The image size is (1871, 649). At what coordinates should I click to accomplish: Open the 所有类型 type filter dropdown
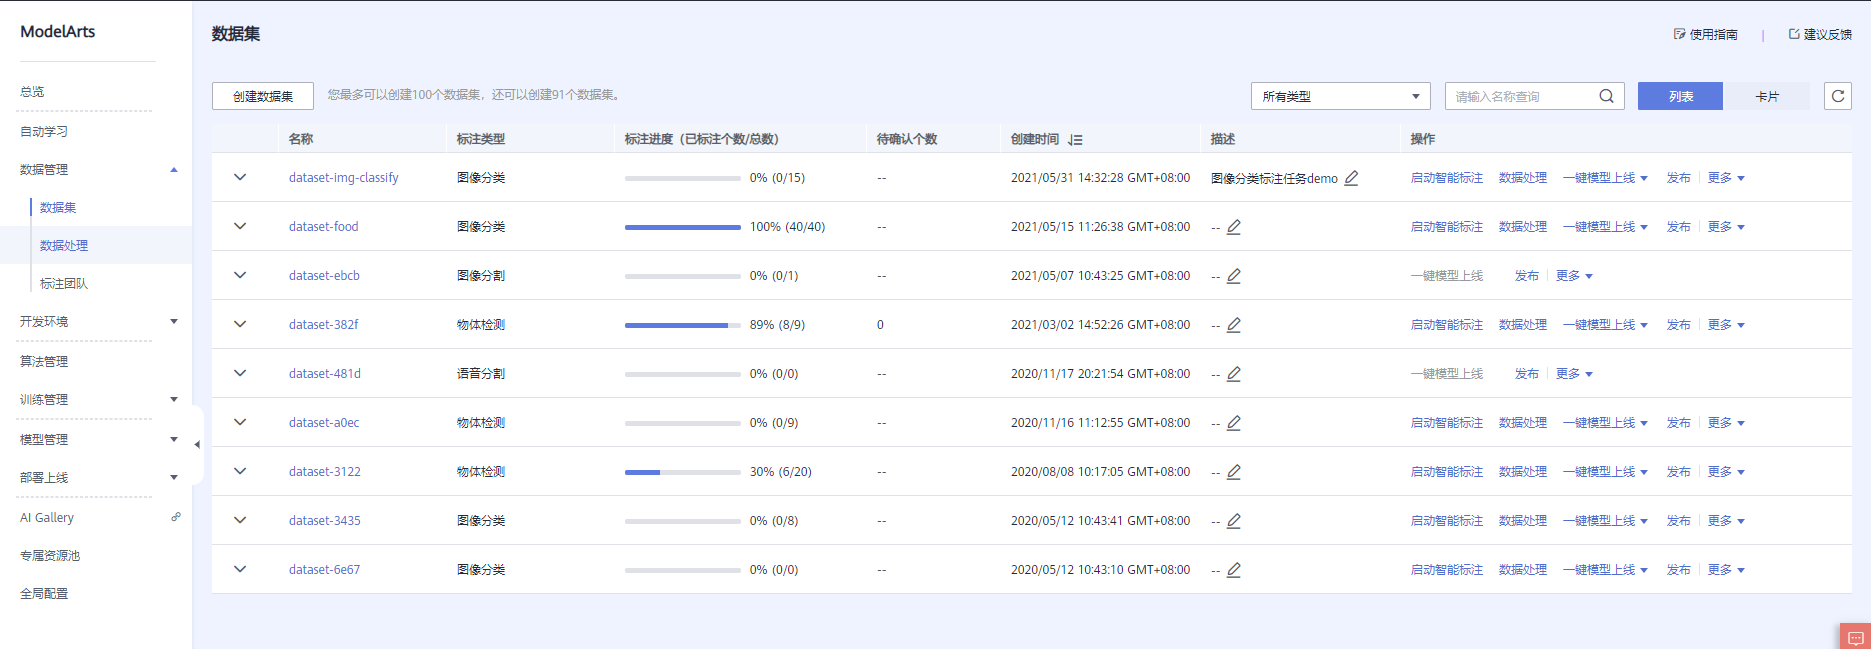pos(1340,96)
